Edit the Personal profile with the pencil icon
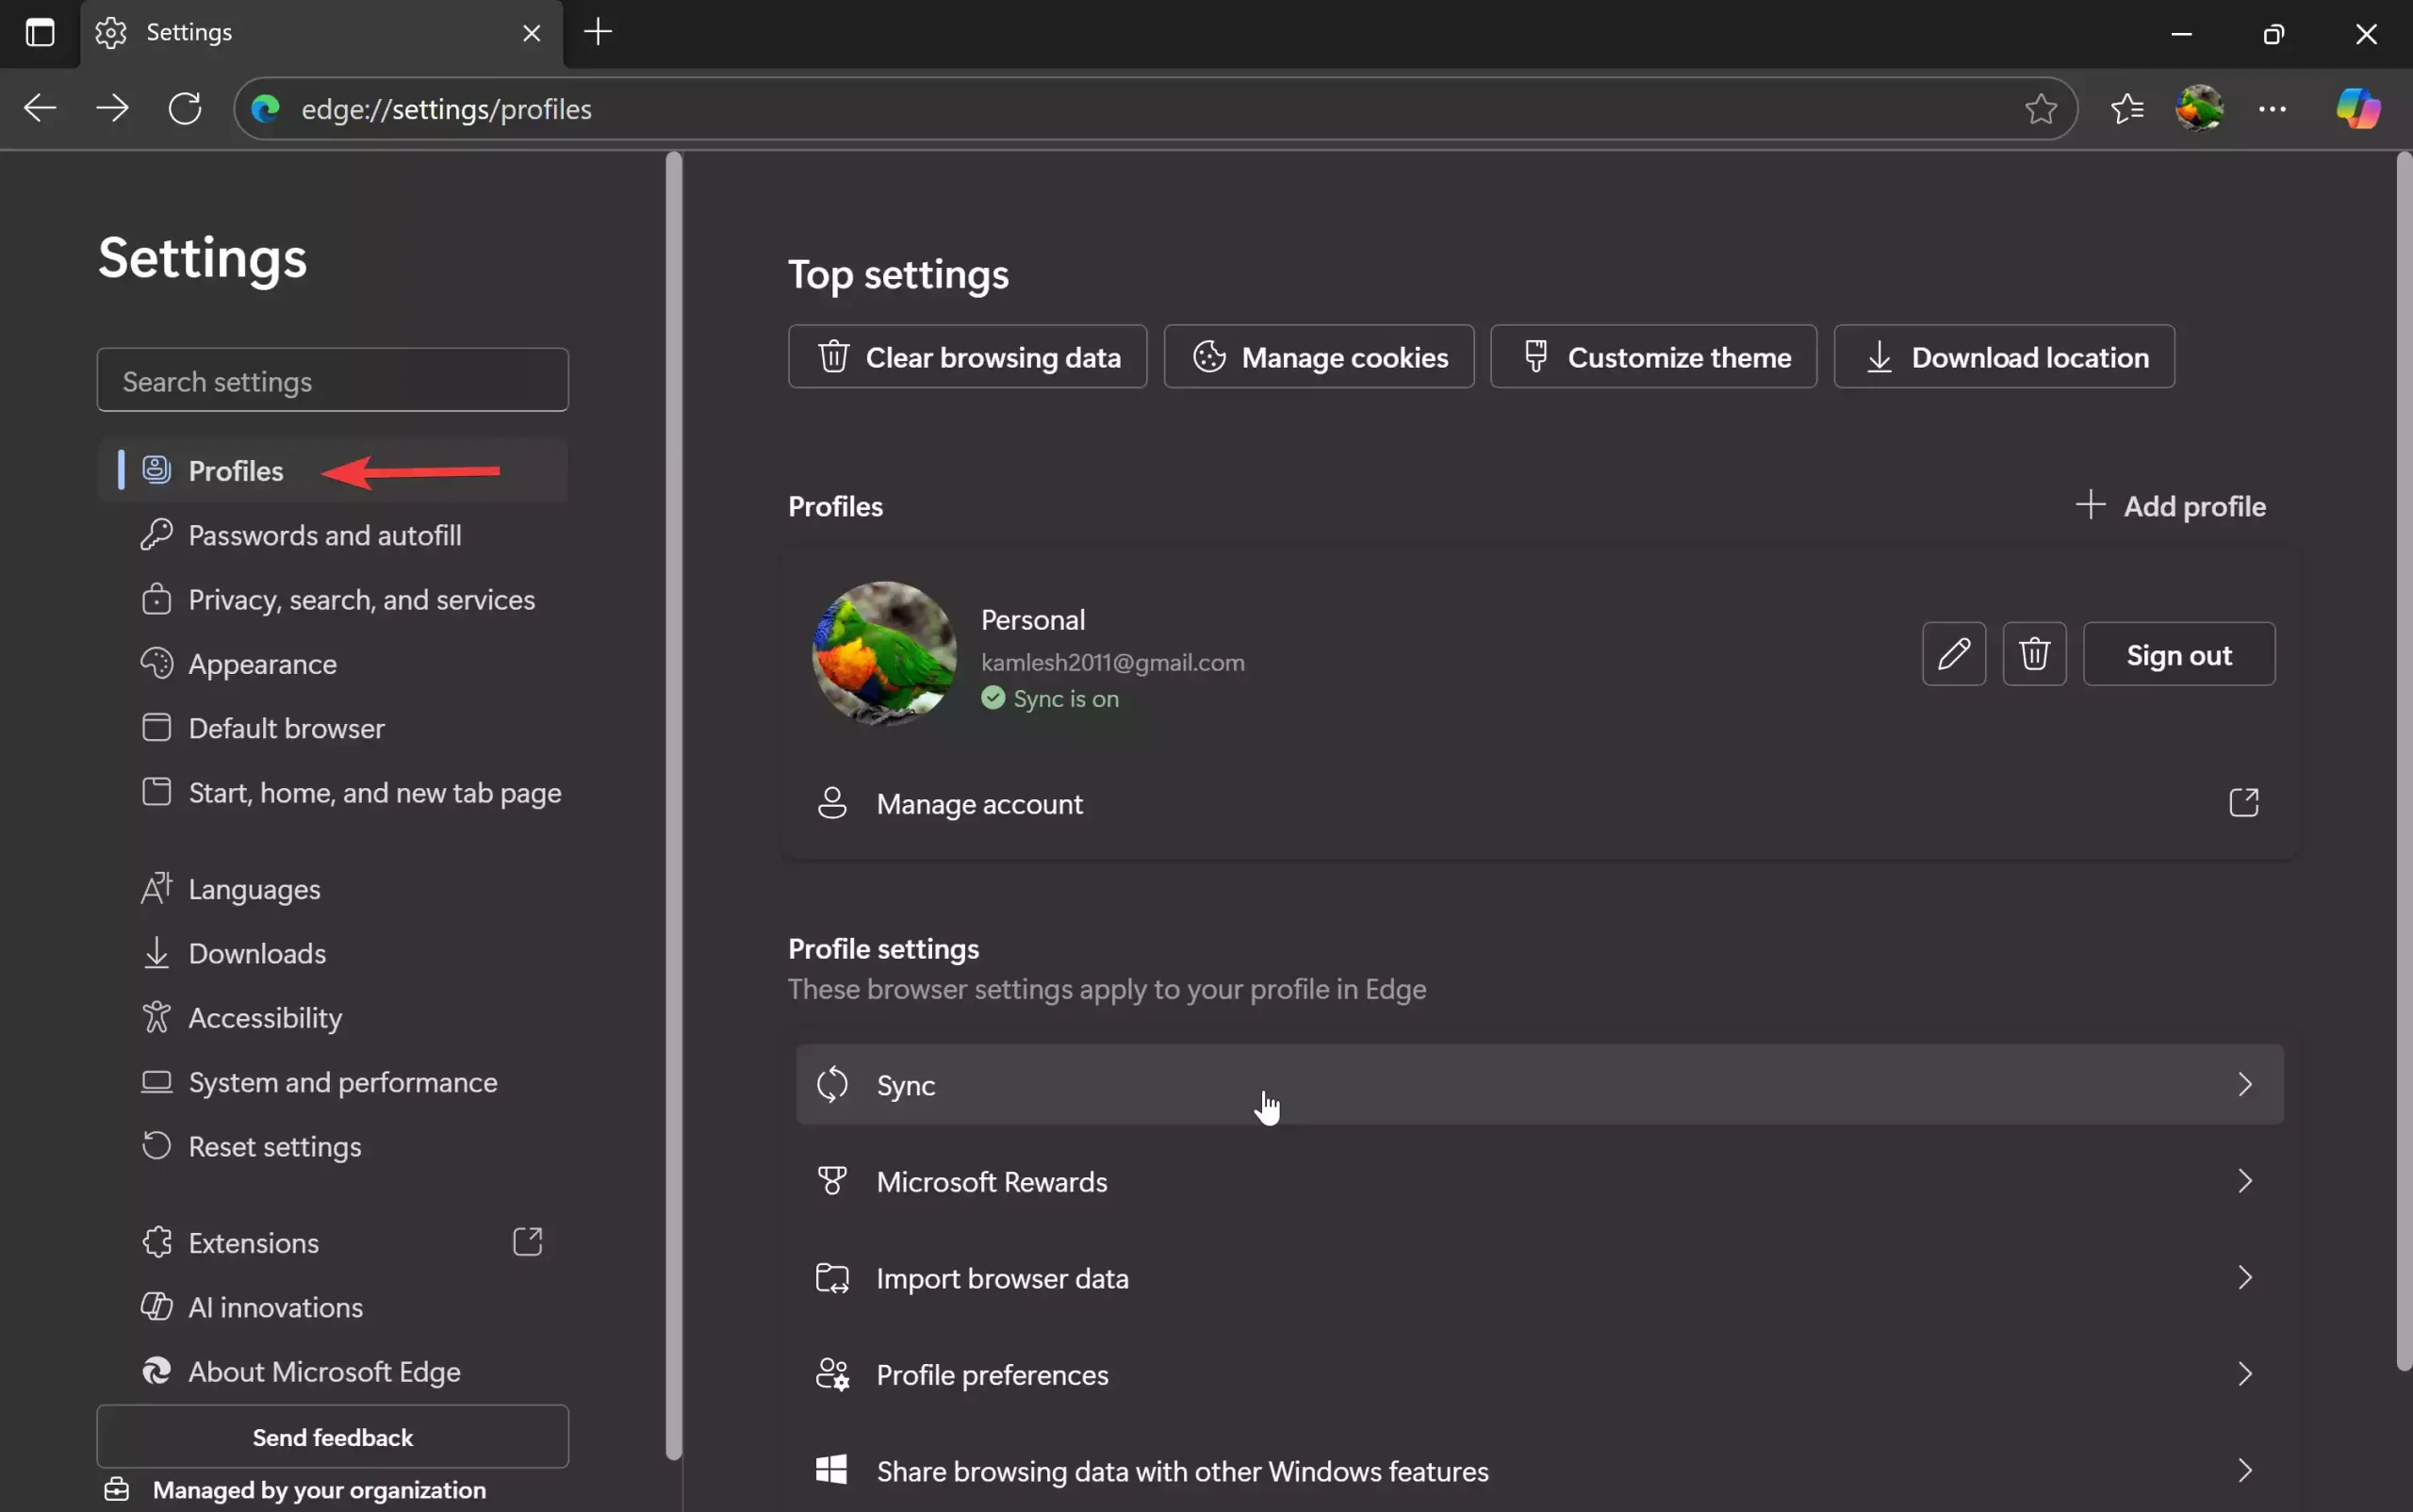 click(x=1953, y=653)
